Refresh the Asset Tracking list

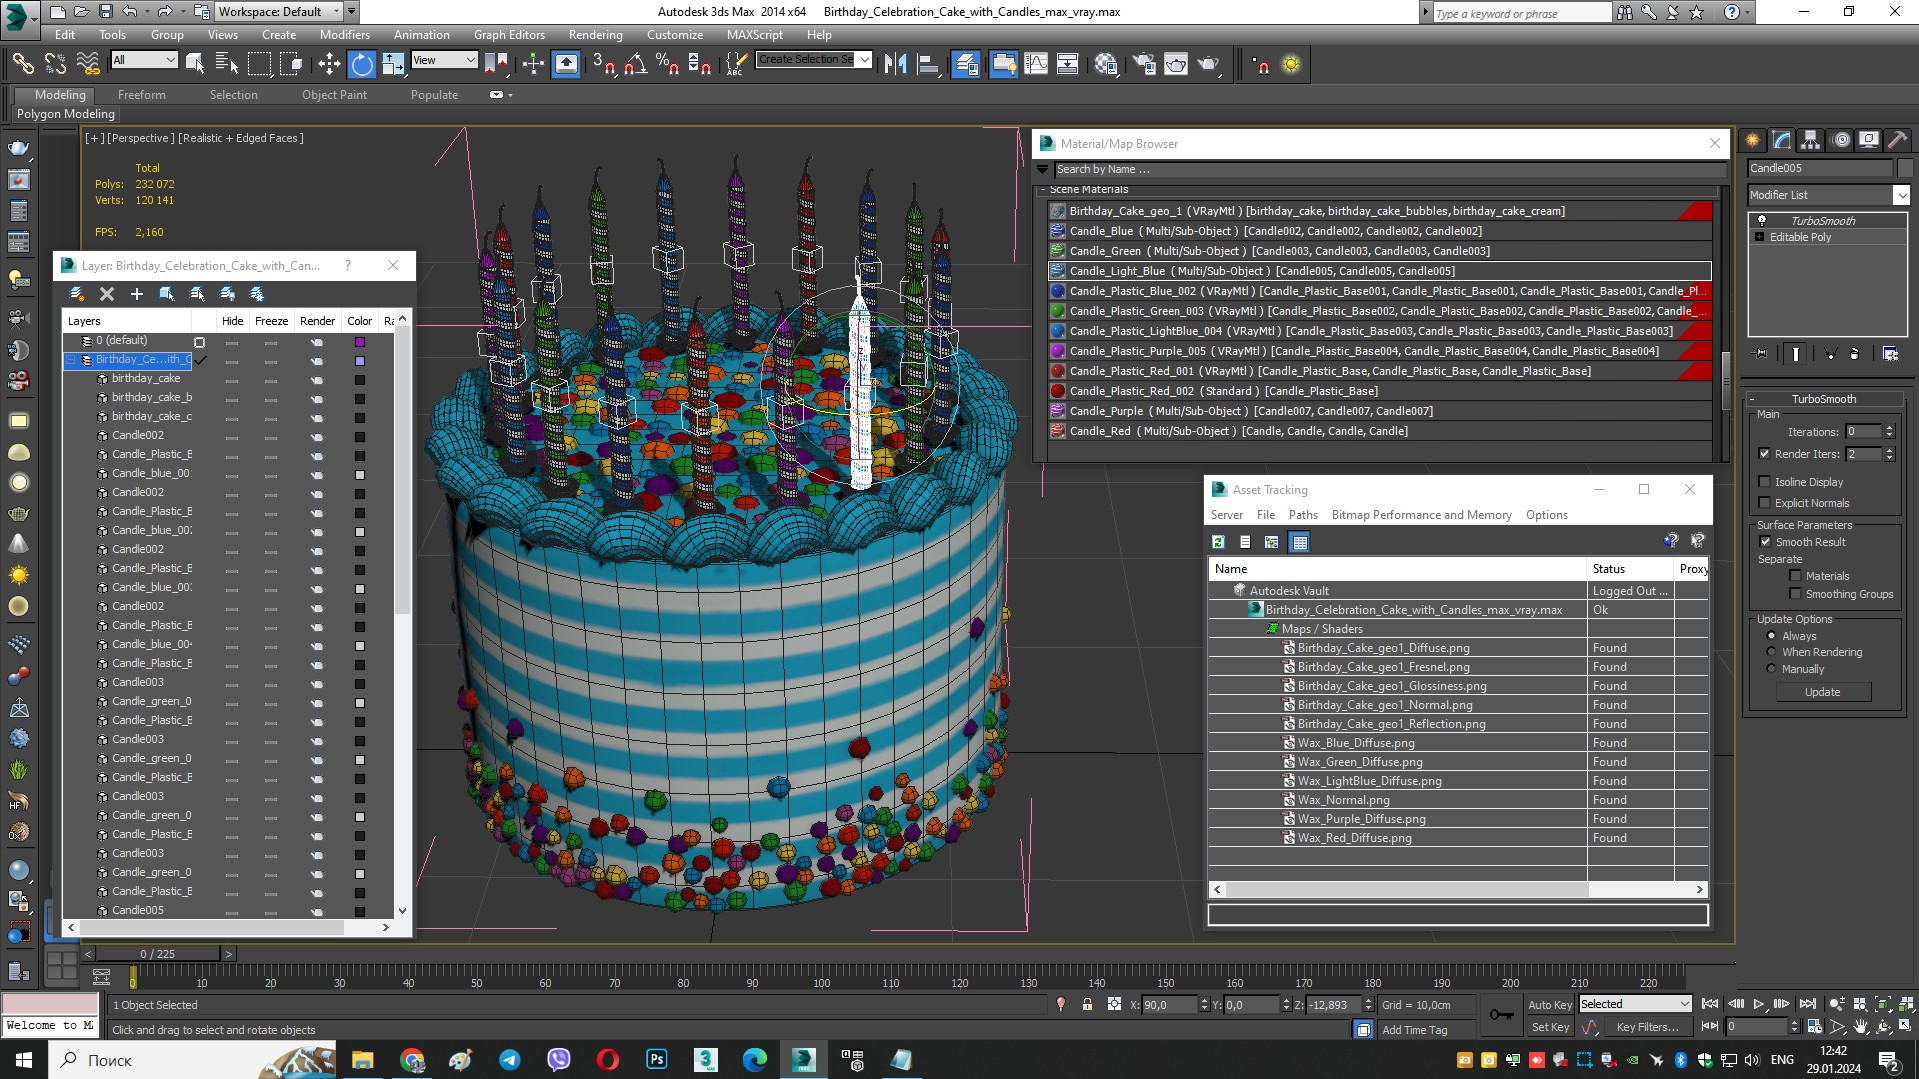(1219, 542)
